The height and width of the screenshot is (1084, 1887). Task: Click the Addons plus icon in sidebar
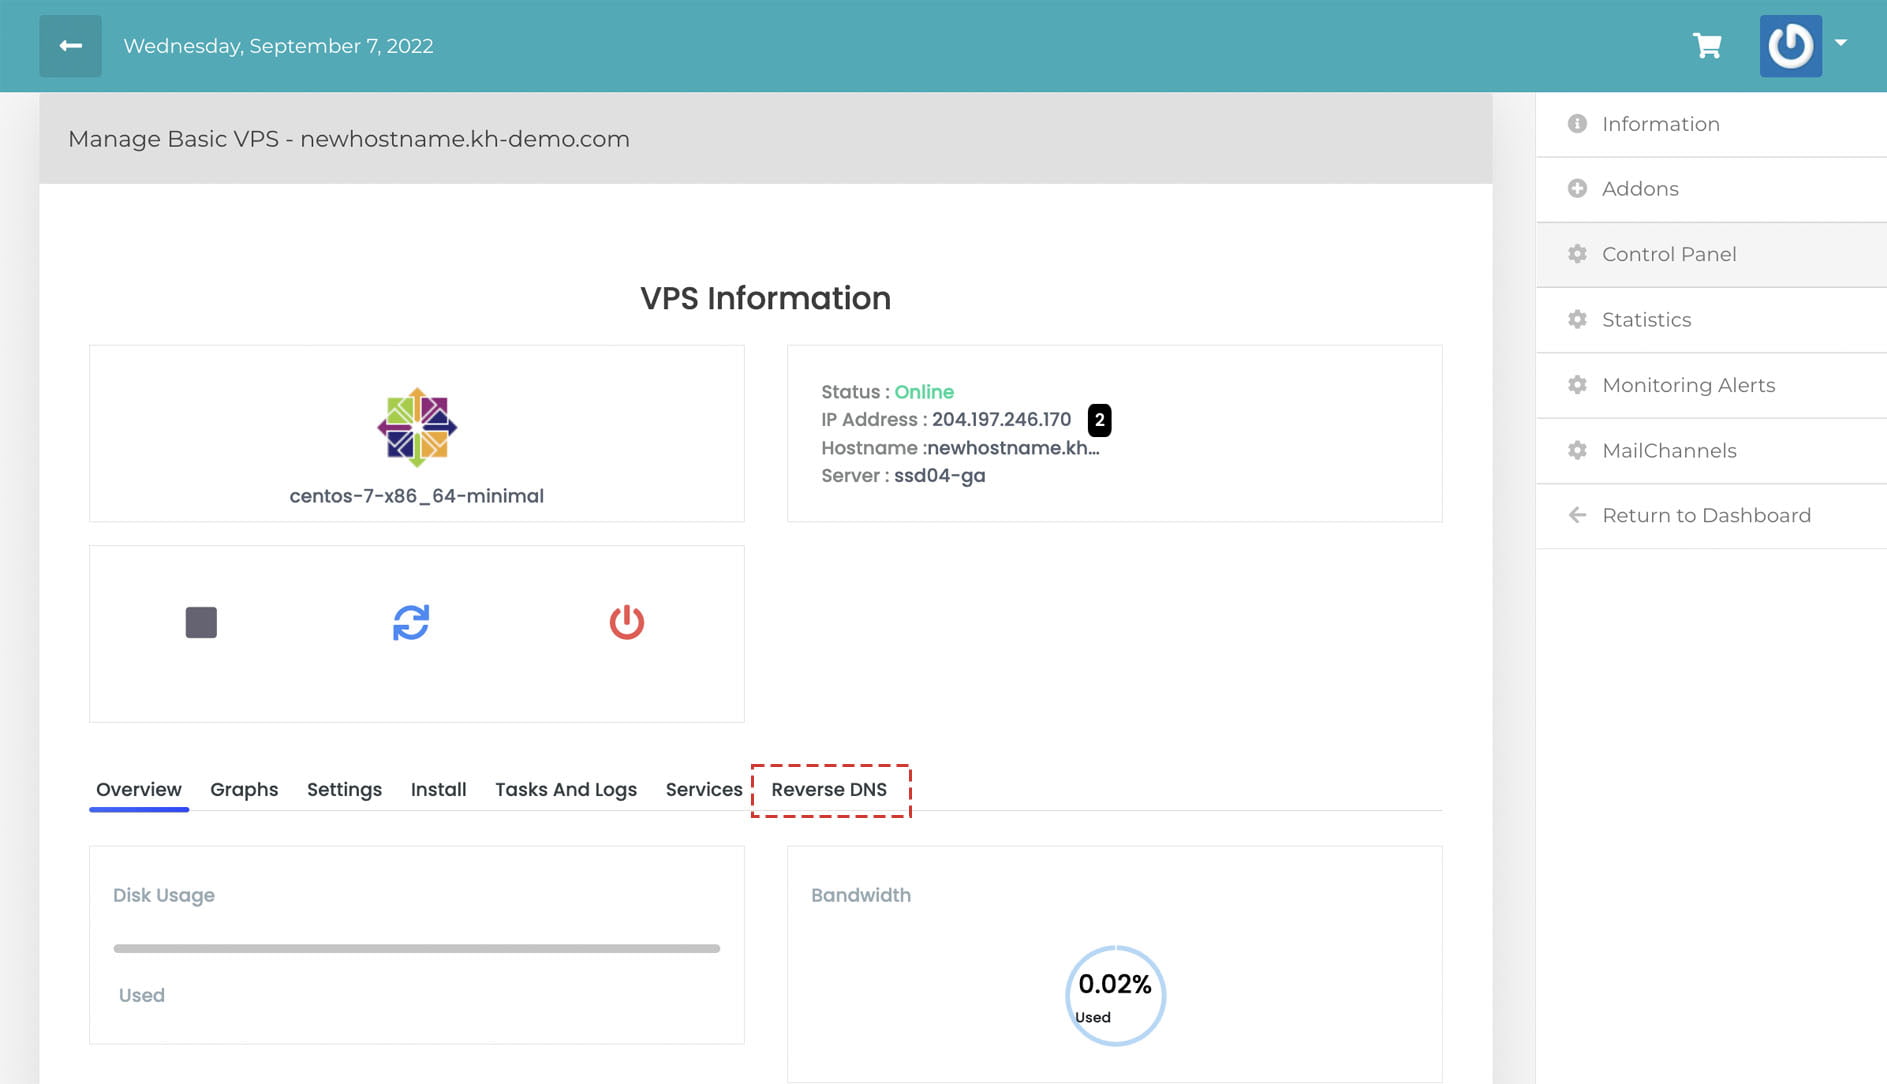1577,188
